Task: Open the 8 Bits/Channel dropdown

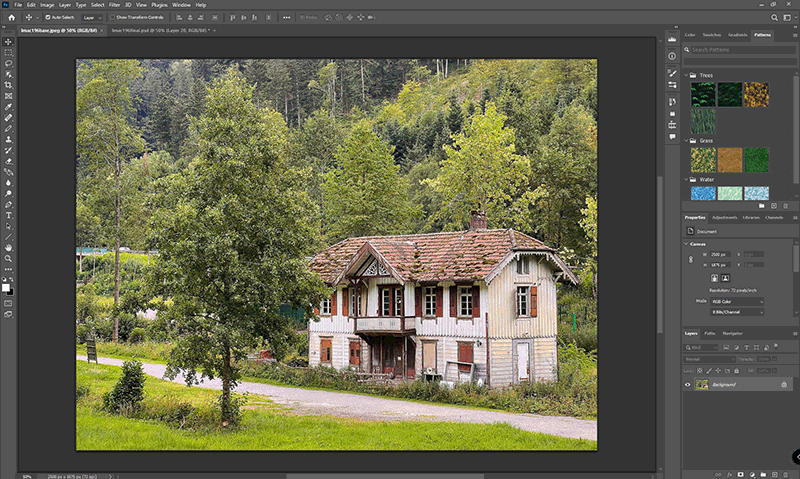Action: tap(737, 312)
